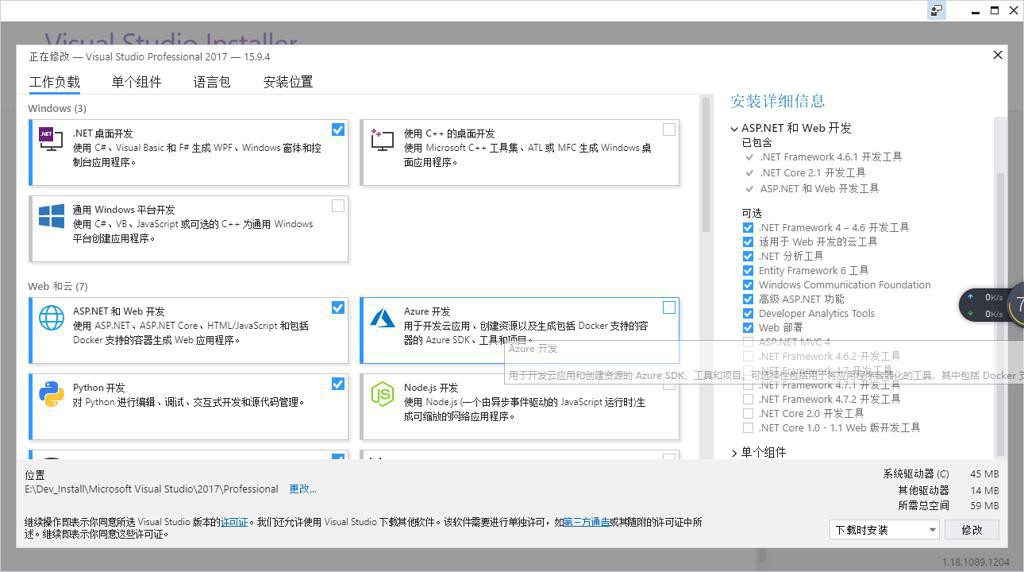
Task: Uncheck Developer Analytics Tools option
Action: [x=748, y=313]
